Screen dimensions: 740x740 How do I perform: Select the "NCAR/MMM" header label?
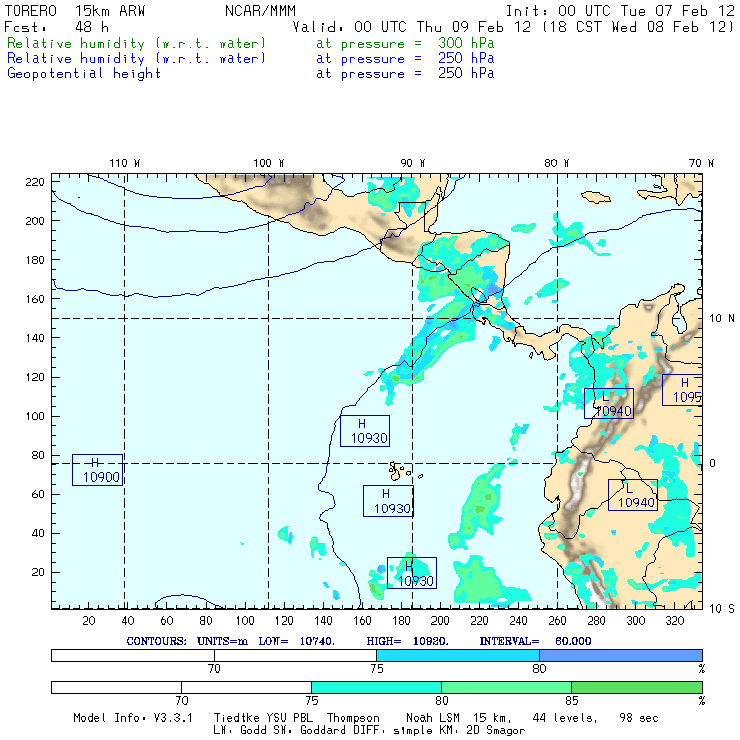pos(260,11)
